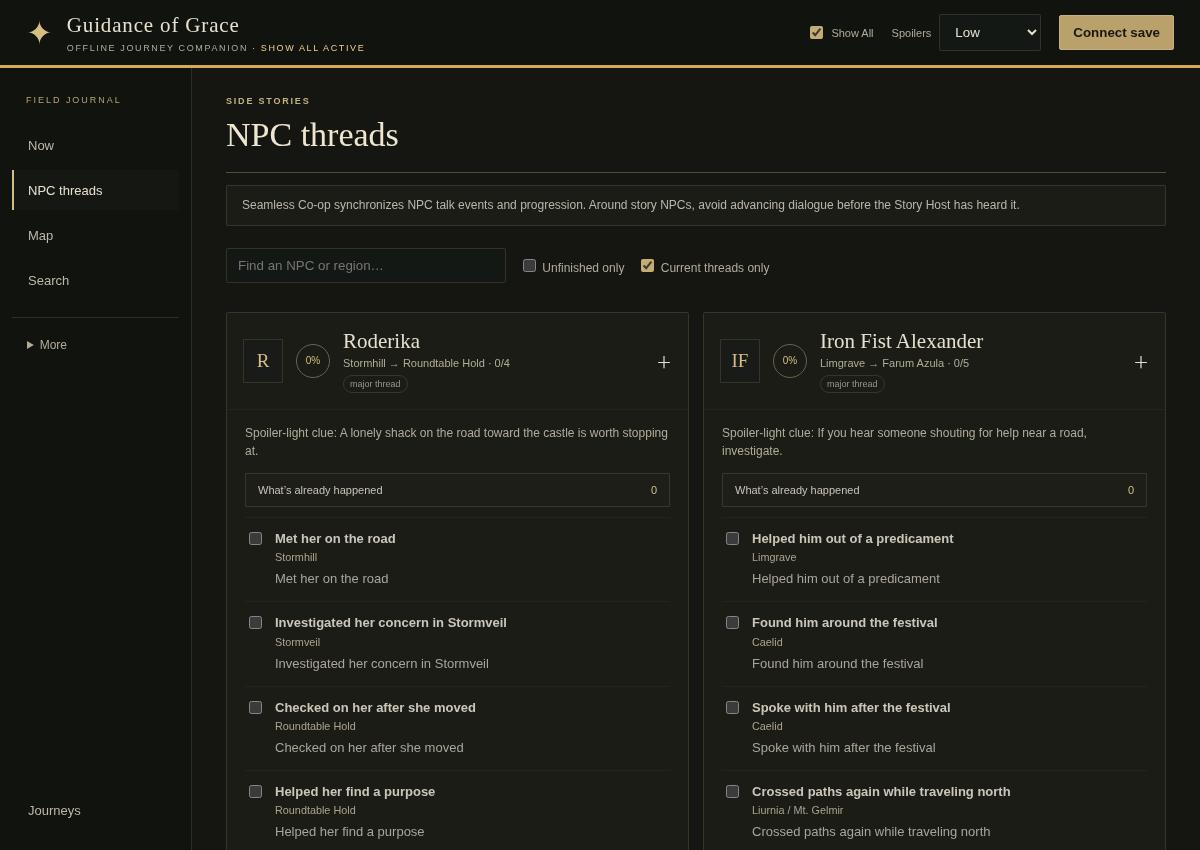Click the Guidance of Grace star logo
The height and width of the screenshot is (850, 1200).
click(39, 33)
